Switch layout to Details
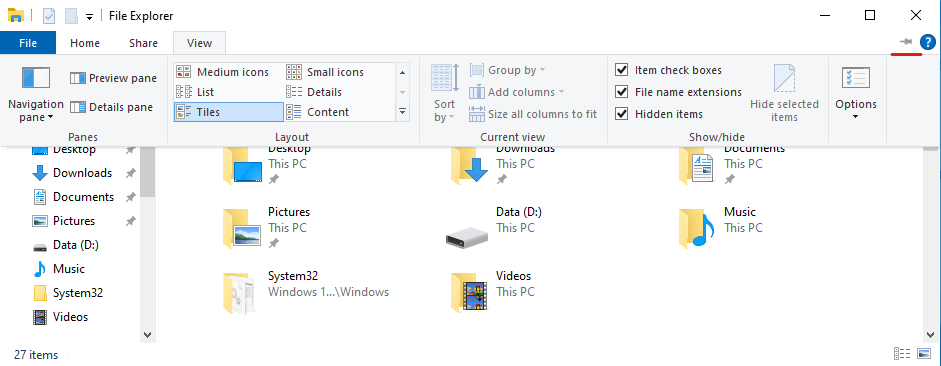The width and height of the screenshot is (941, 366). [314, 92]
